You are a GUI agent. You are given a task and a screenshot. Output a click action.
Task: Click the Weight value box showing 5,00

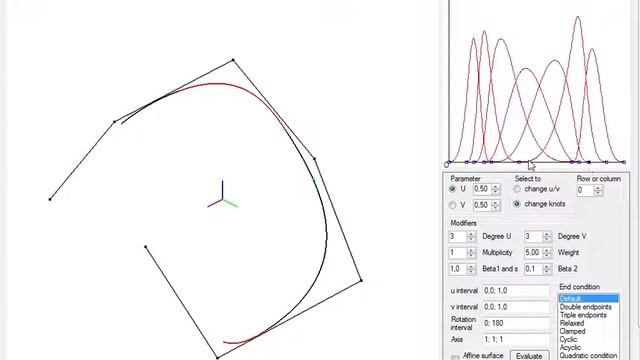pyautogui.click(x=533, y=253)
